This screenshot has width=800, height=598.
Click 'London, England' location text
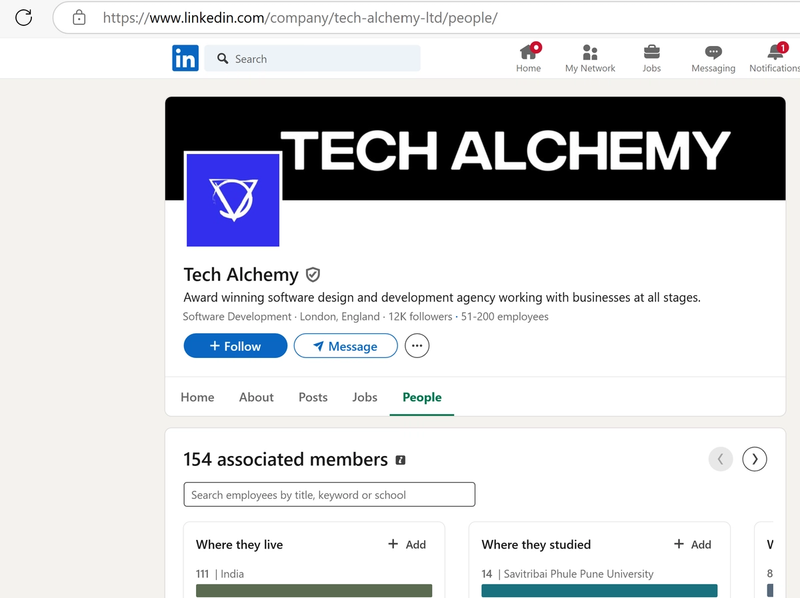point(340,316)
